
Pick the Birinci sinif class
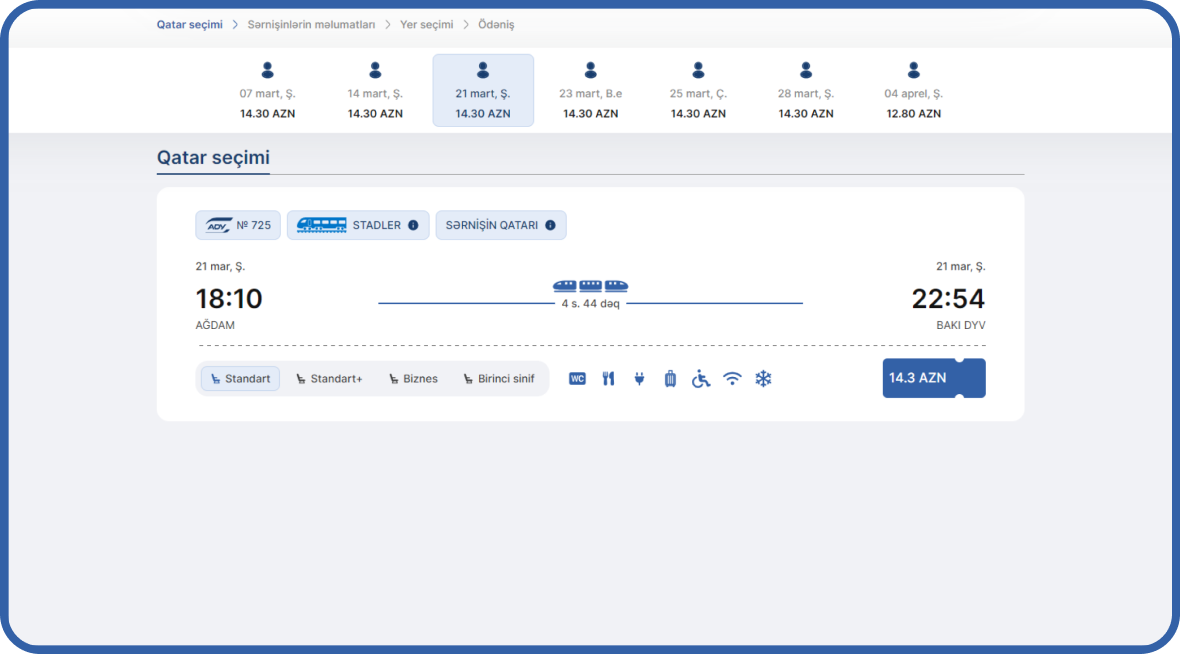(498, 379)
